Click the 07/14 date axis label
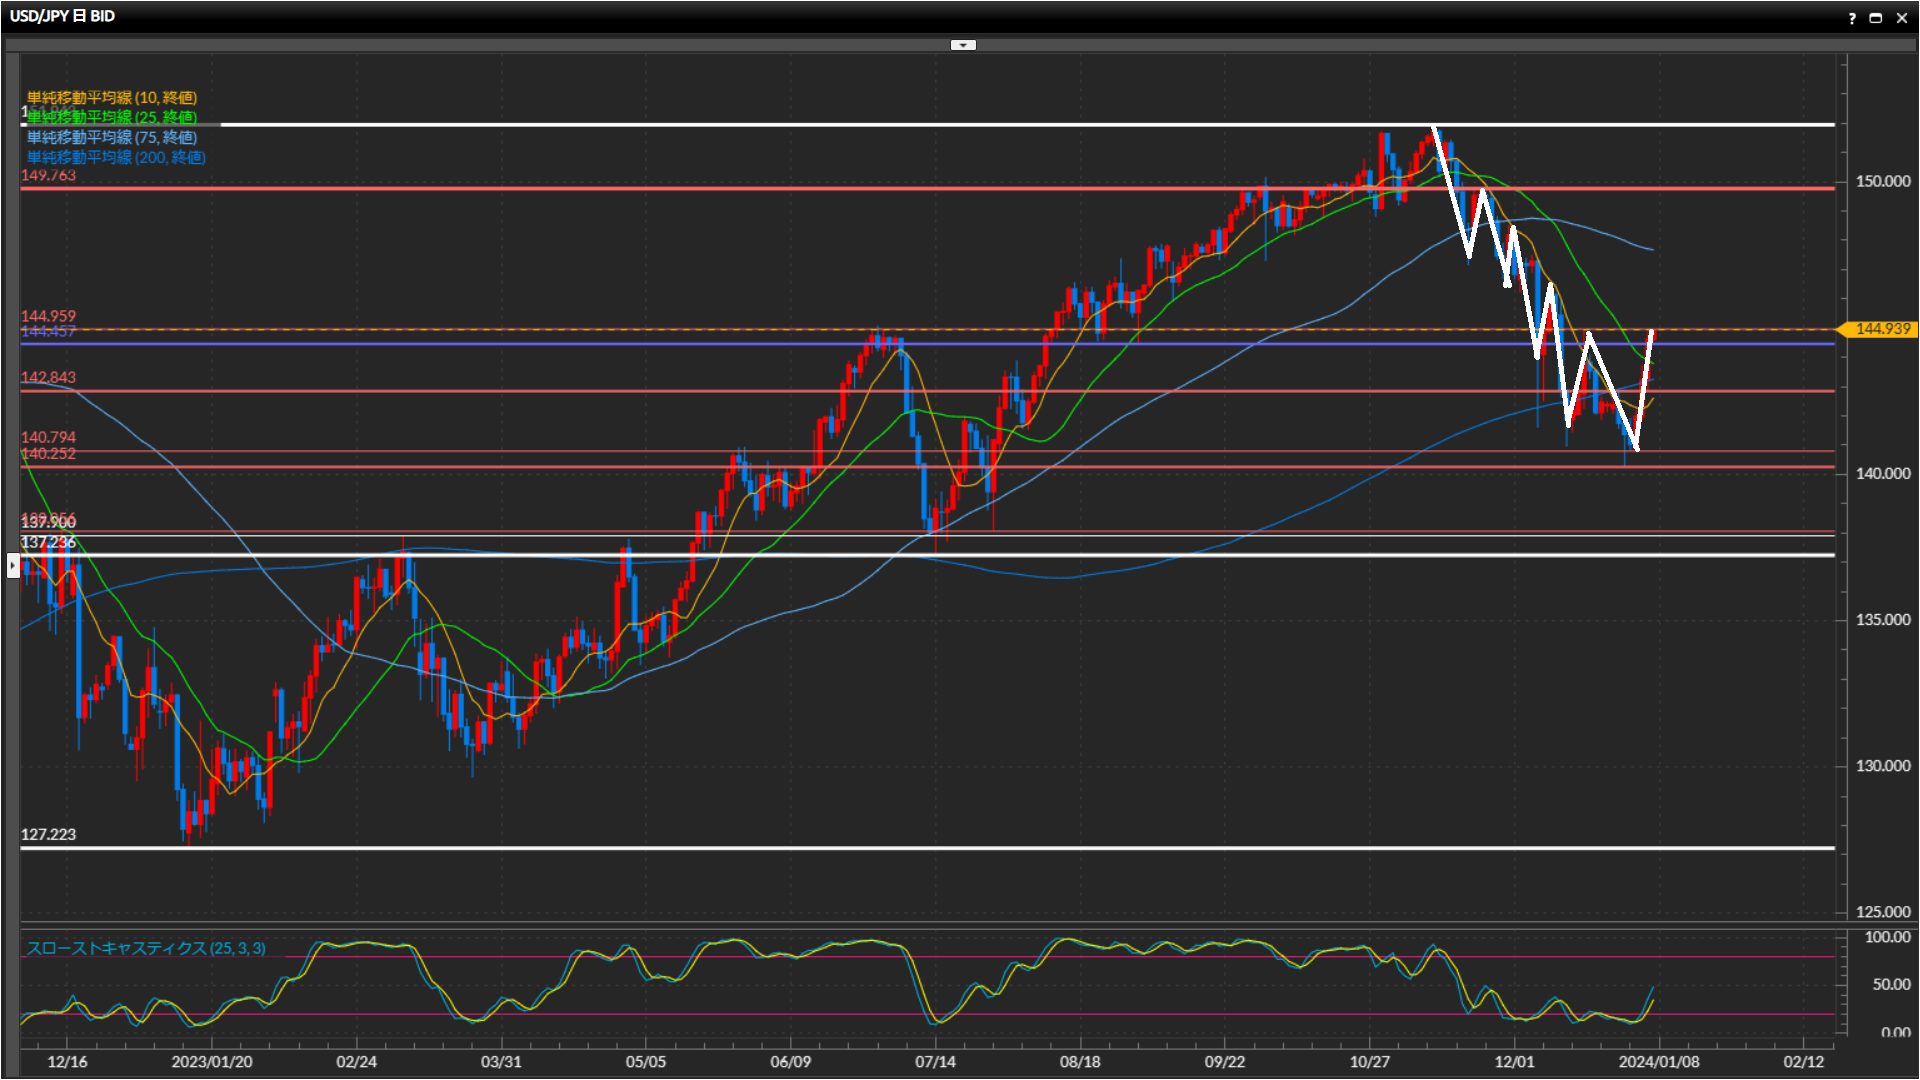The width and height of the screenshot is (1920, 1080). tap(935, 1062)
